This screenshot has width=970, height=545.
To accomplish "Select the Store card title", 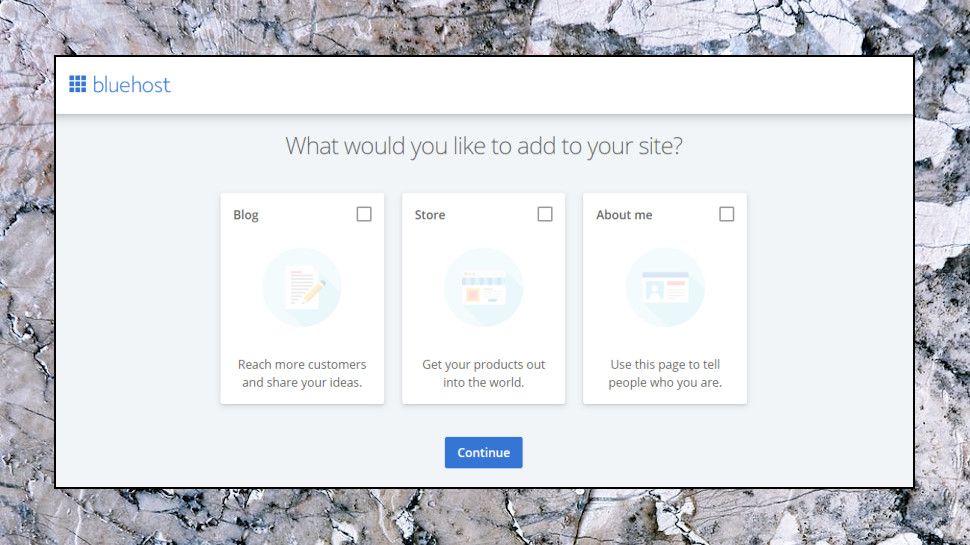I will 430,215.
